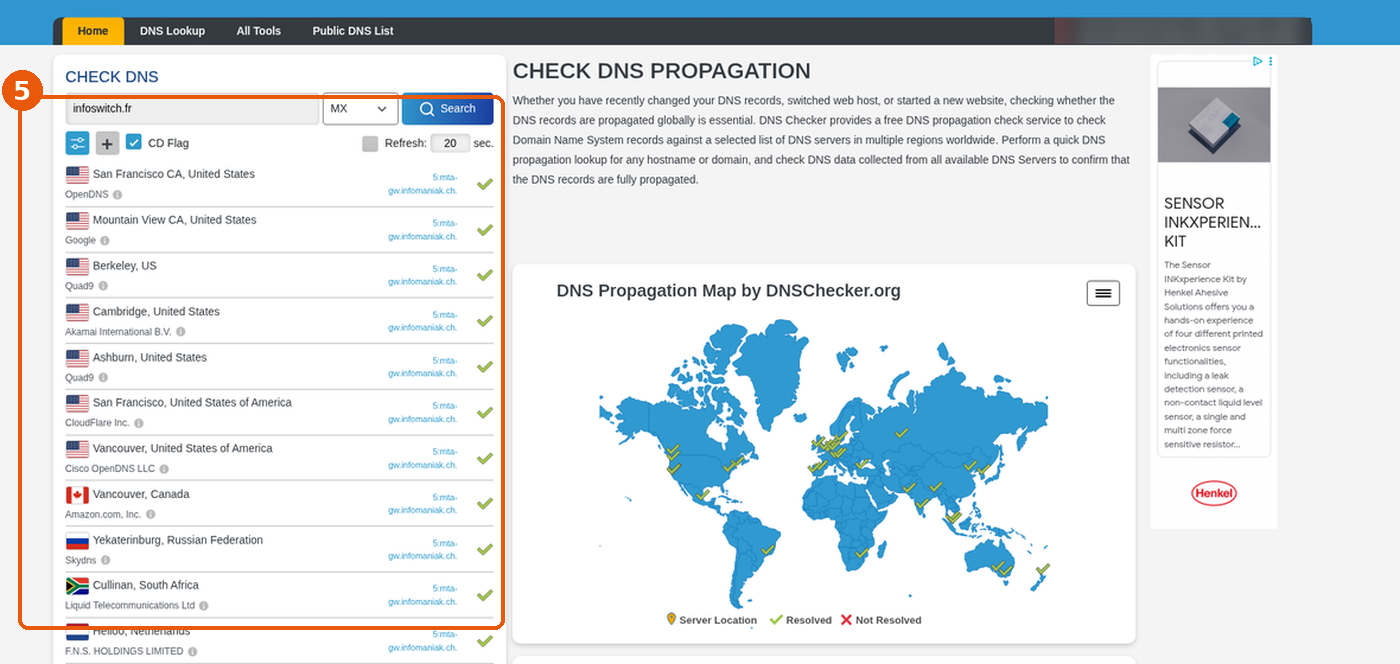This screenshot has height=664, width=1400.
Task: Click info icon next to OpenDNS
Action: tap(118, 195)
